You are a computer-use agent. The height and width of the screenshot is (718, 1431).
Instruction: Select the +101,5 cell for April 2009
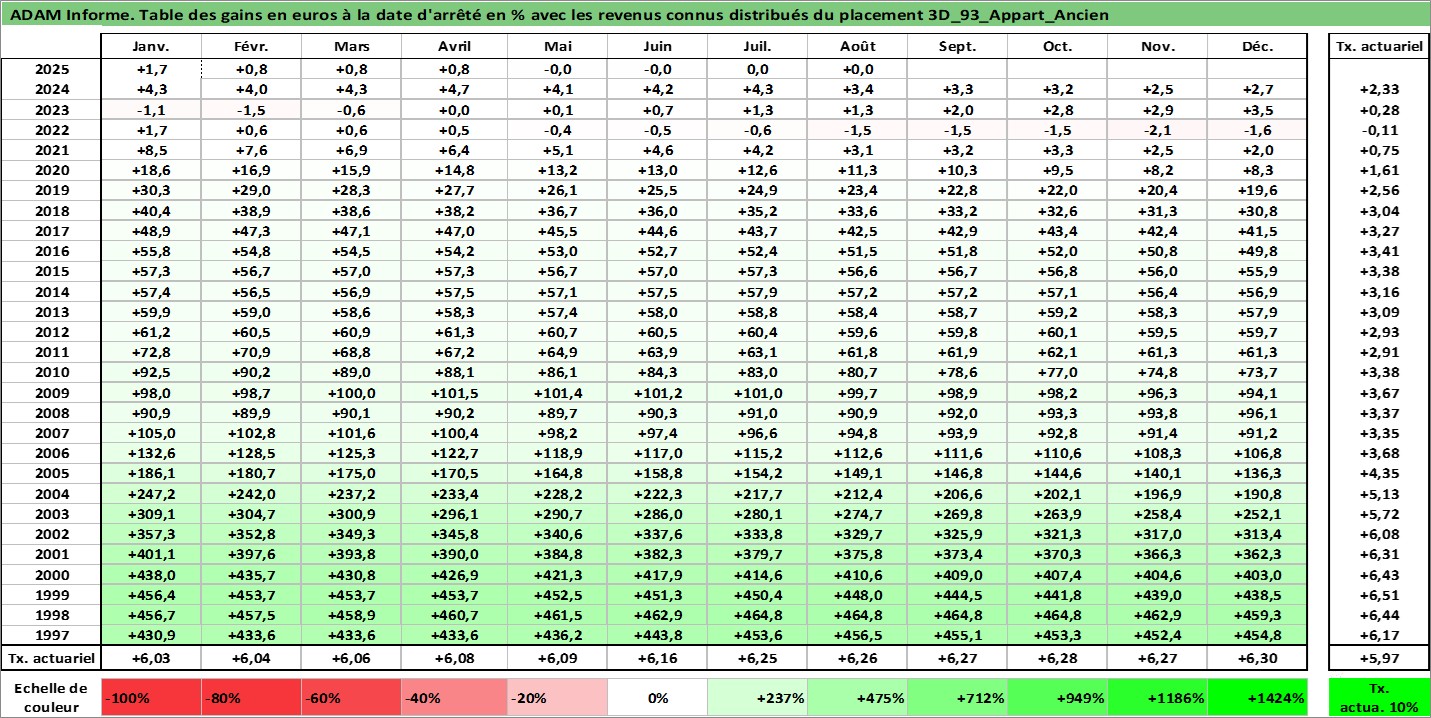pyautogui.click(x=455, y=393)
